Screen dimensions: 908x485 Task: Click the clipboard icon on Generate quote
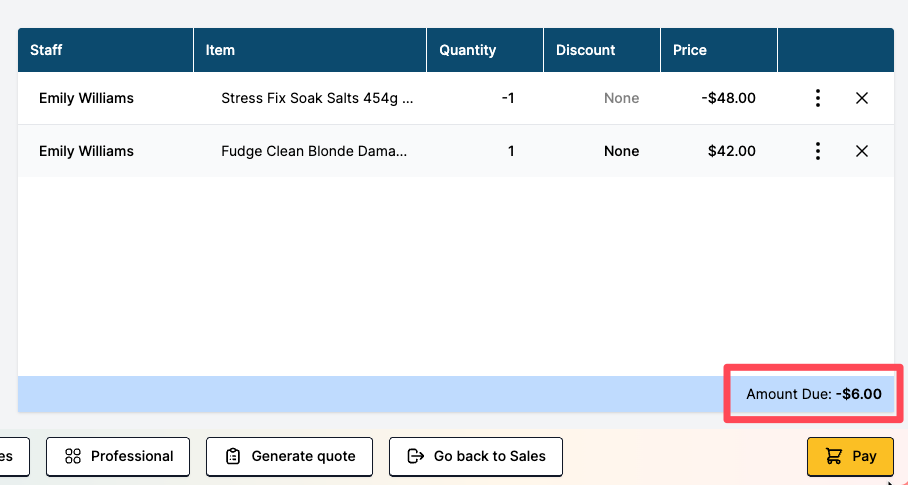(x=233, y=457)
